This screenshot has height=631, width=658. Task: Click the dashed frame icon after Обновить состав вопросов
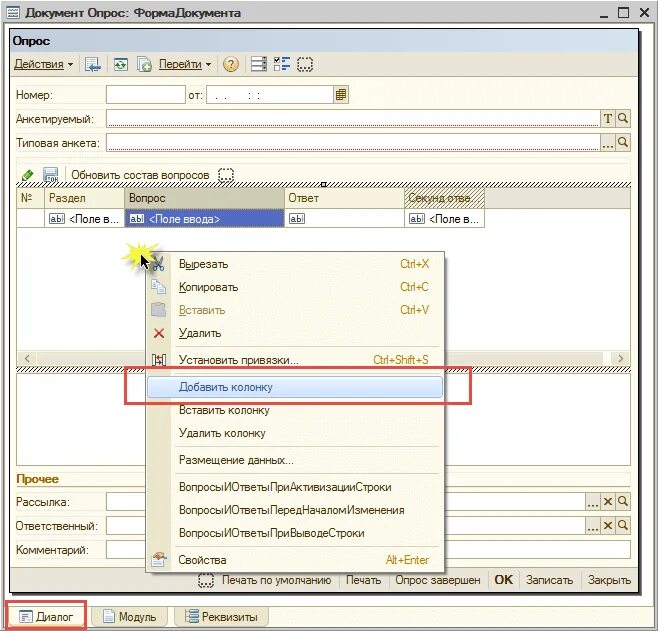226,175
